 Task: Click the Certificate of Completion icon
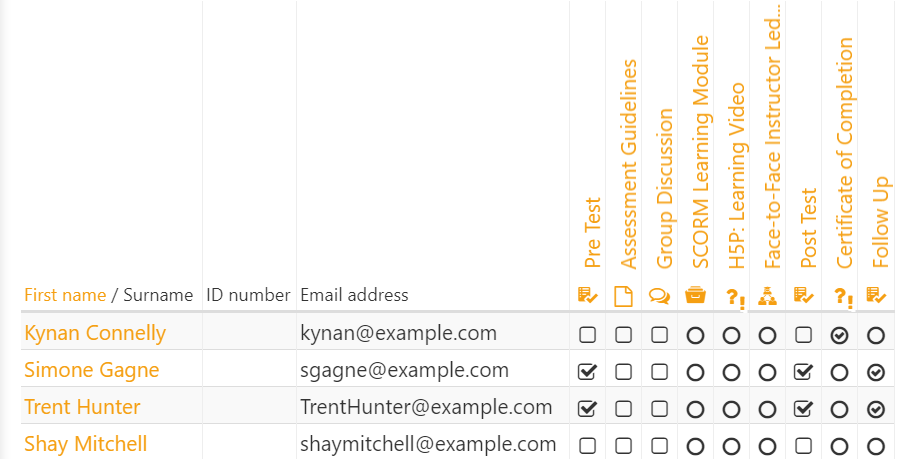pos(840,298)
